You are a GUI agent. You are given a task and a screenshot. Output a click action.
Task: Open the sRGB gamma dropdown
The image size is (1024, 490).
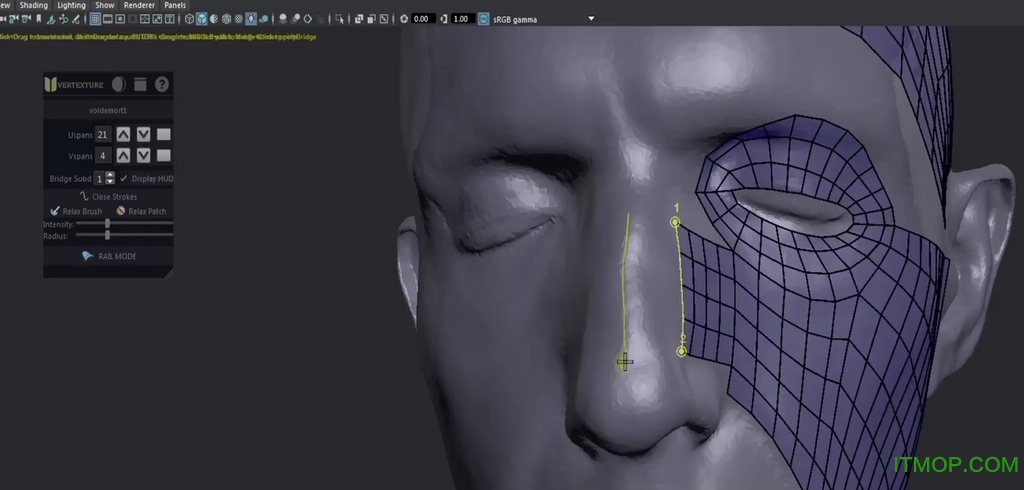click(591, 18)
